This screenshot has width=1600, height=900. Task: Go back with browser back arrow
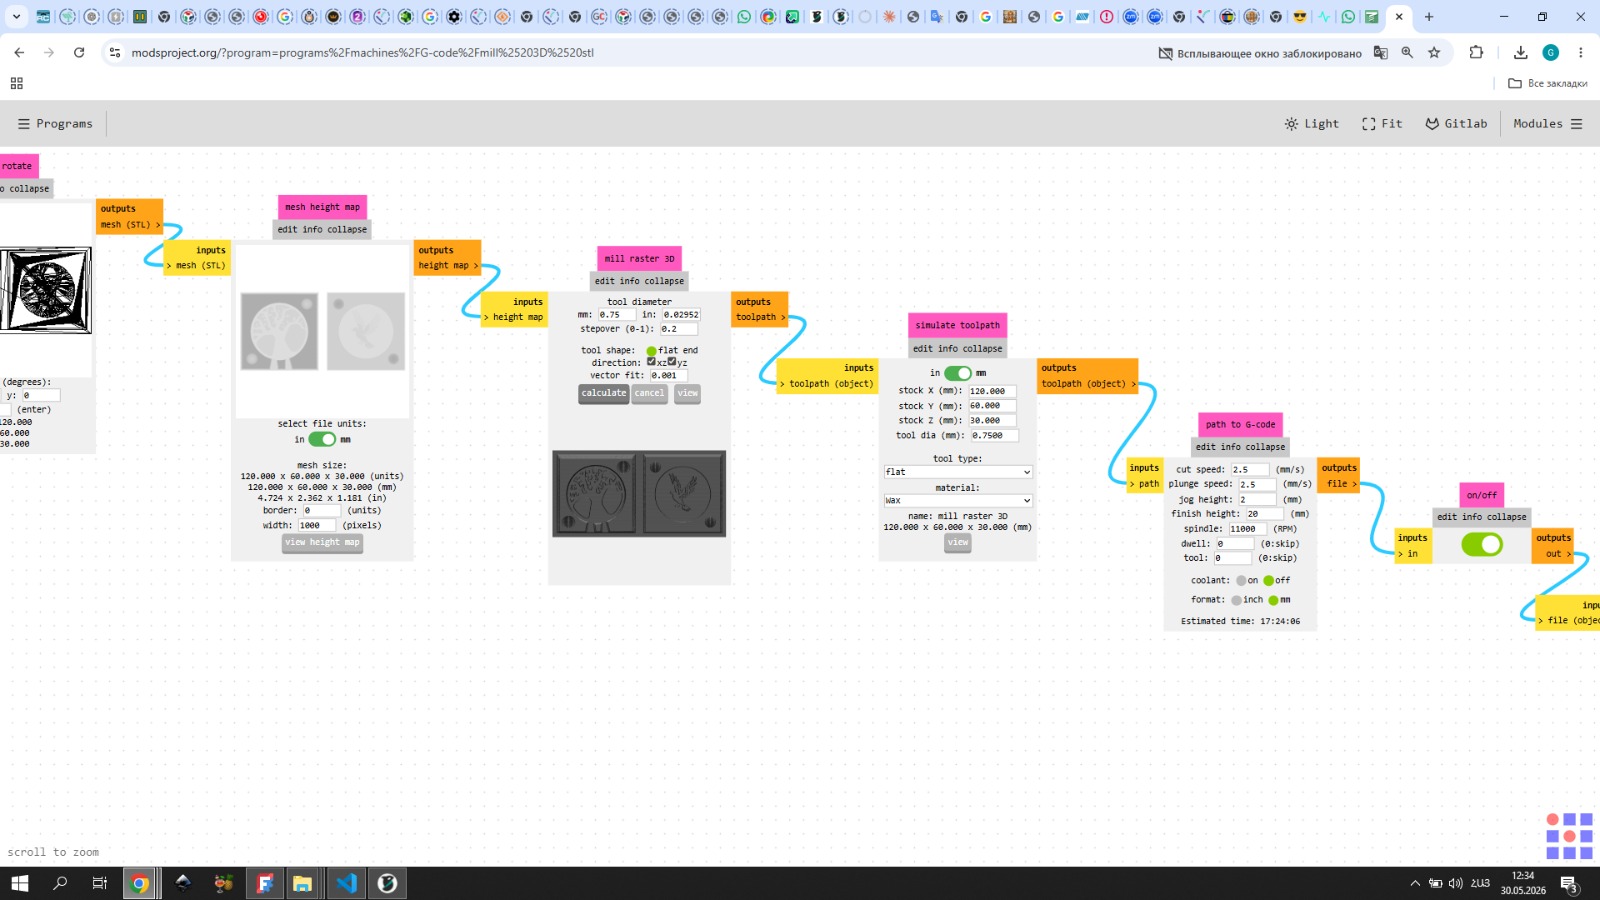[19, 52]
